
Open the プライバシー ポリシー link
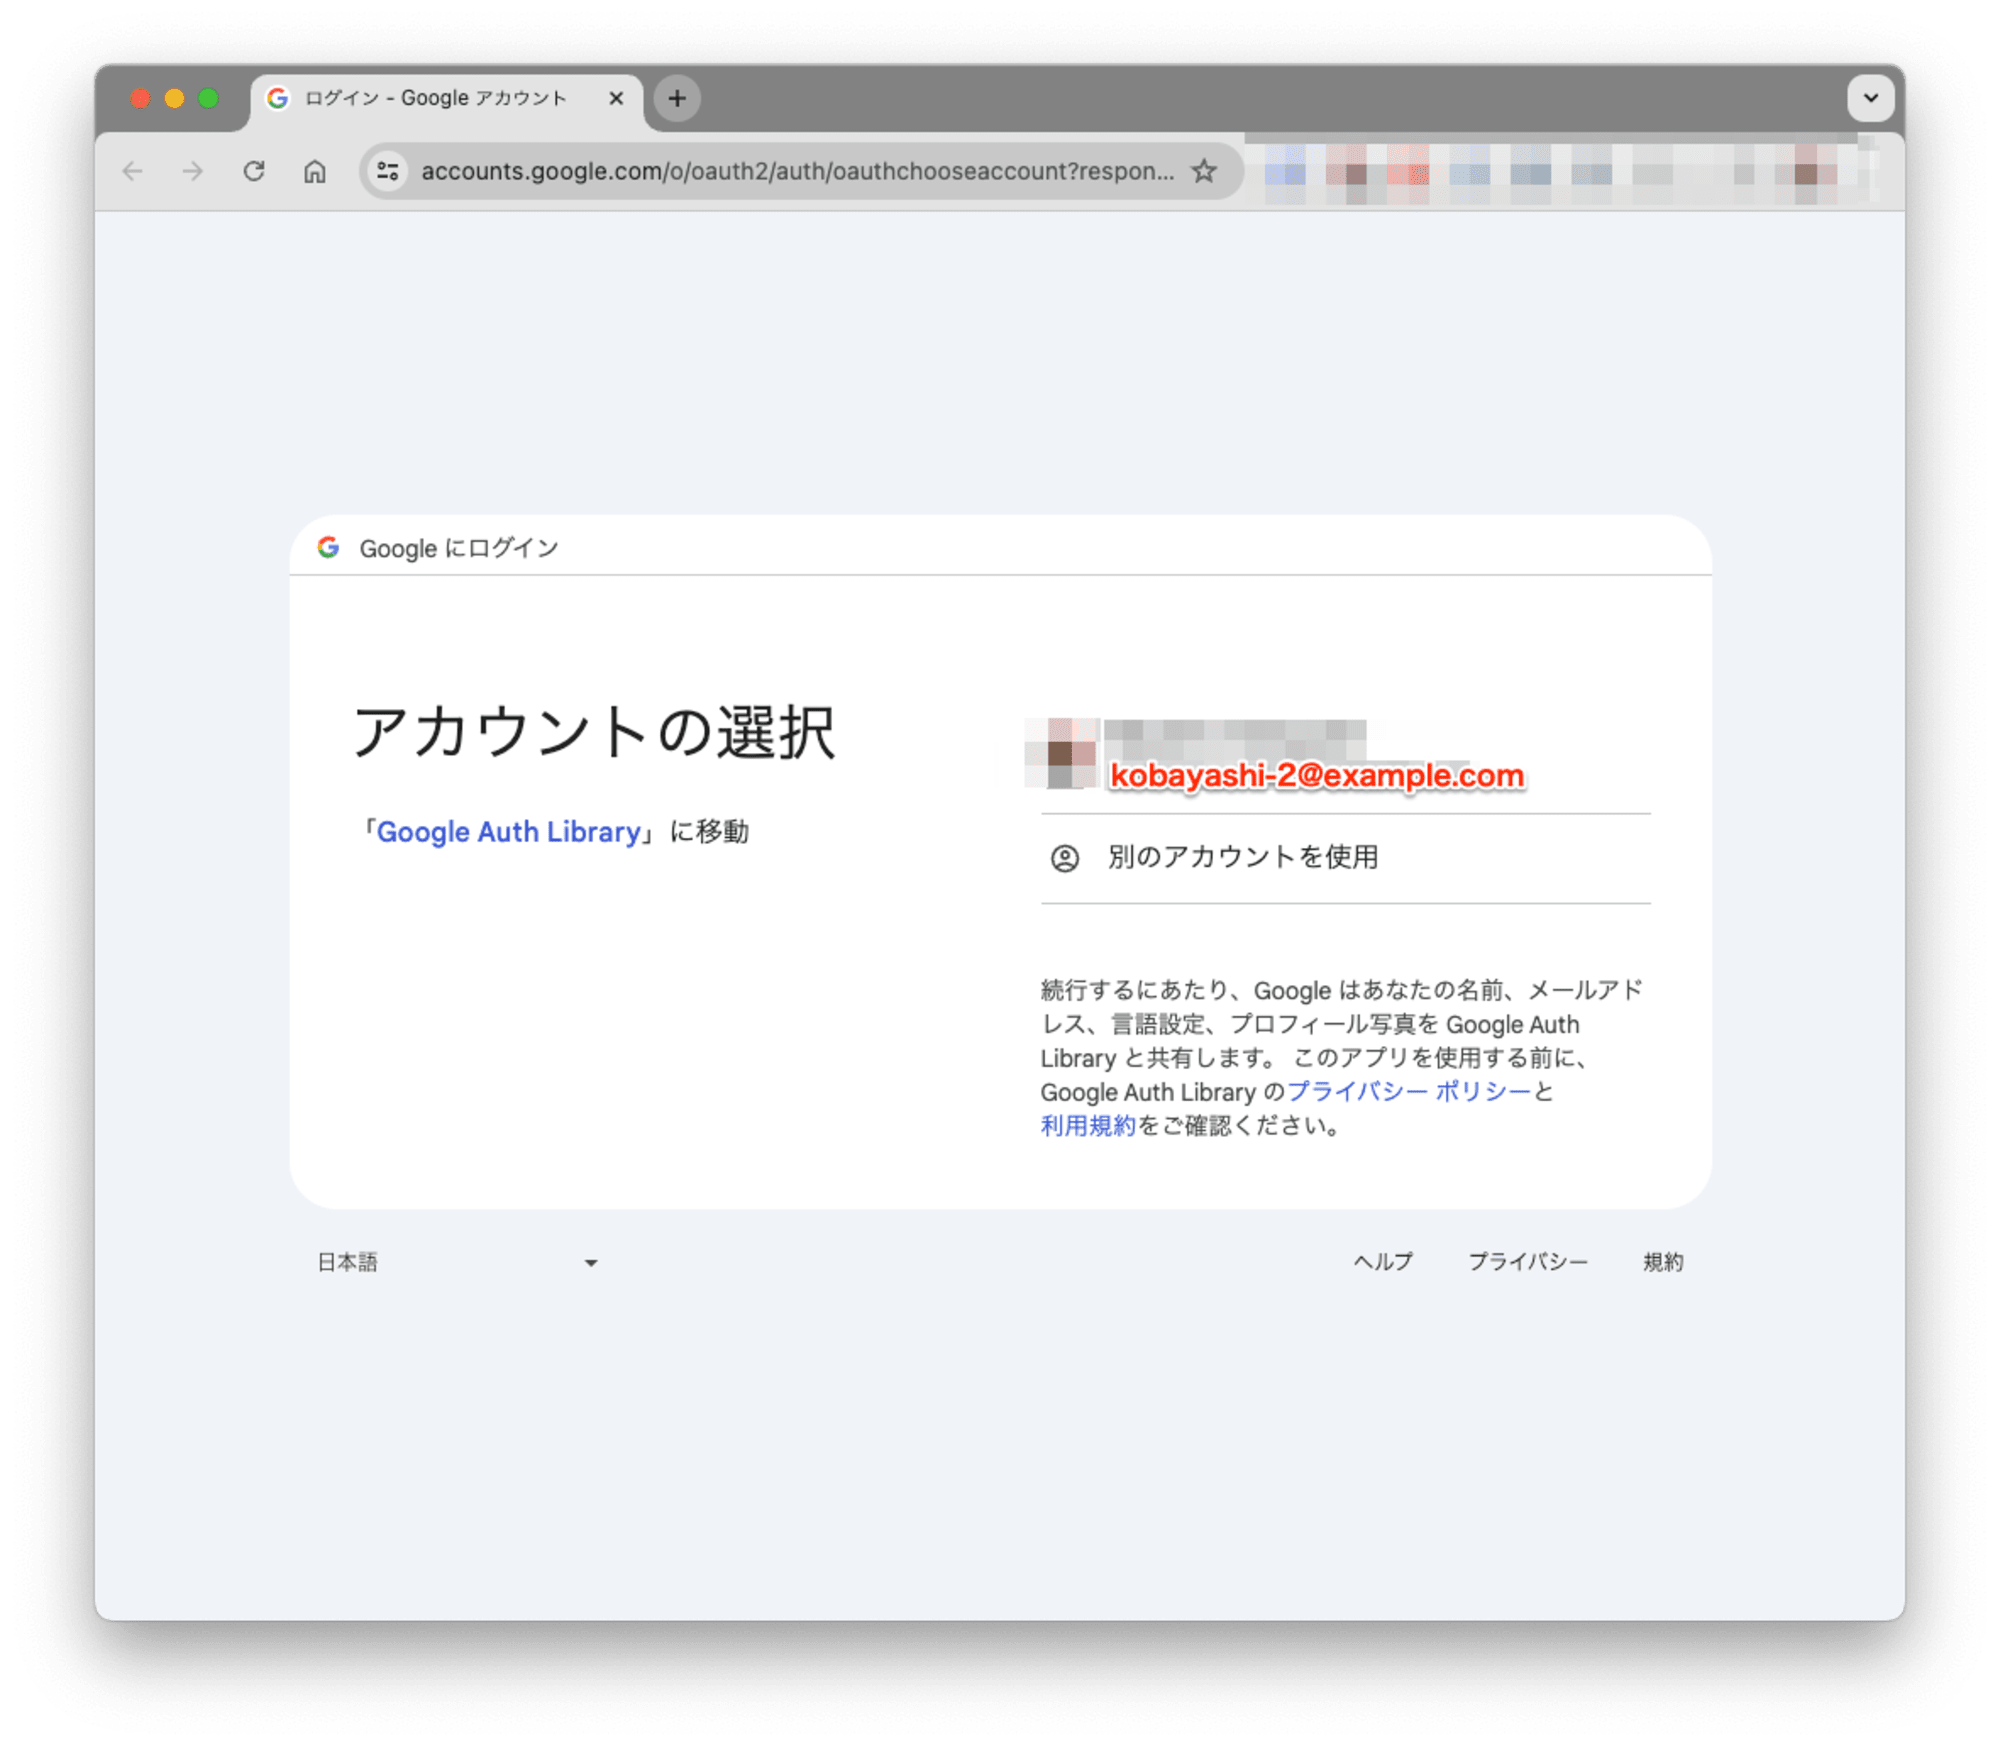click(1409, 1092)
